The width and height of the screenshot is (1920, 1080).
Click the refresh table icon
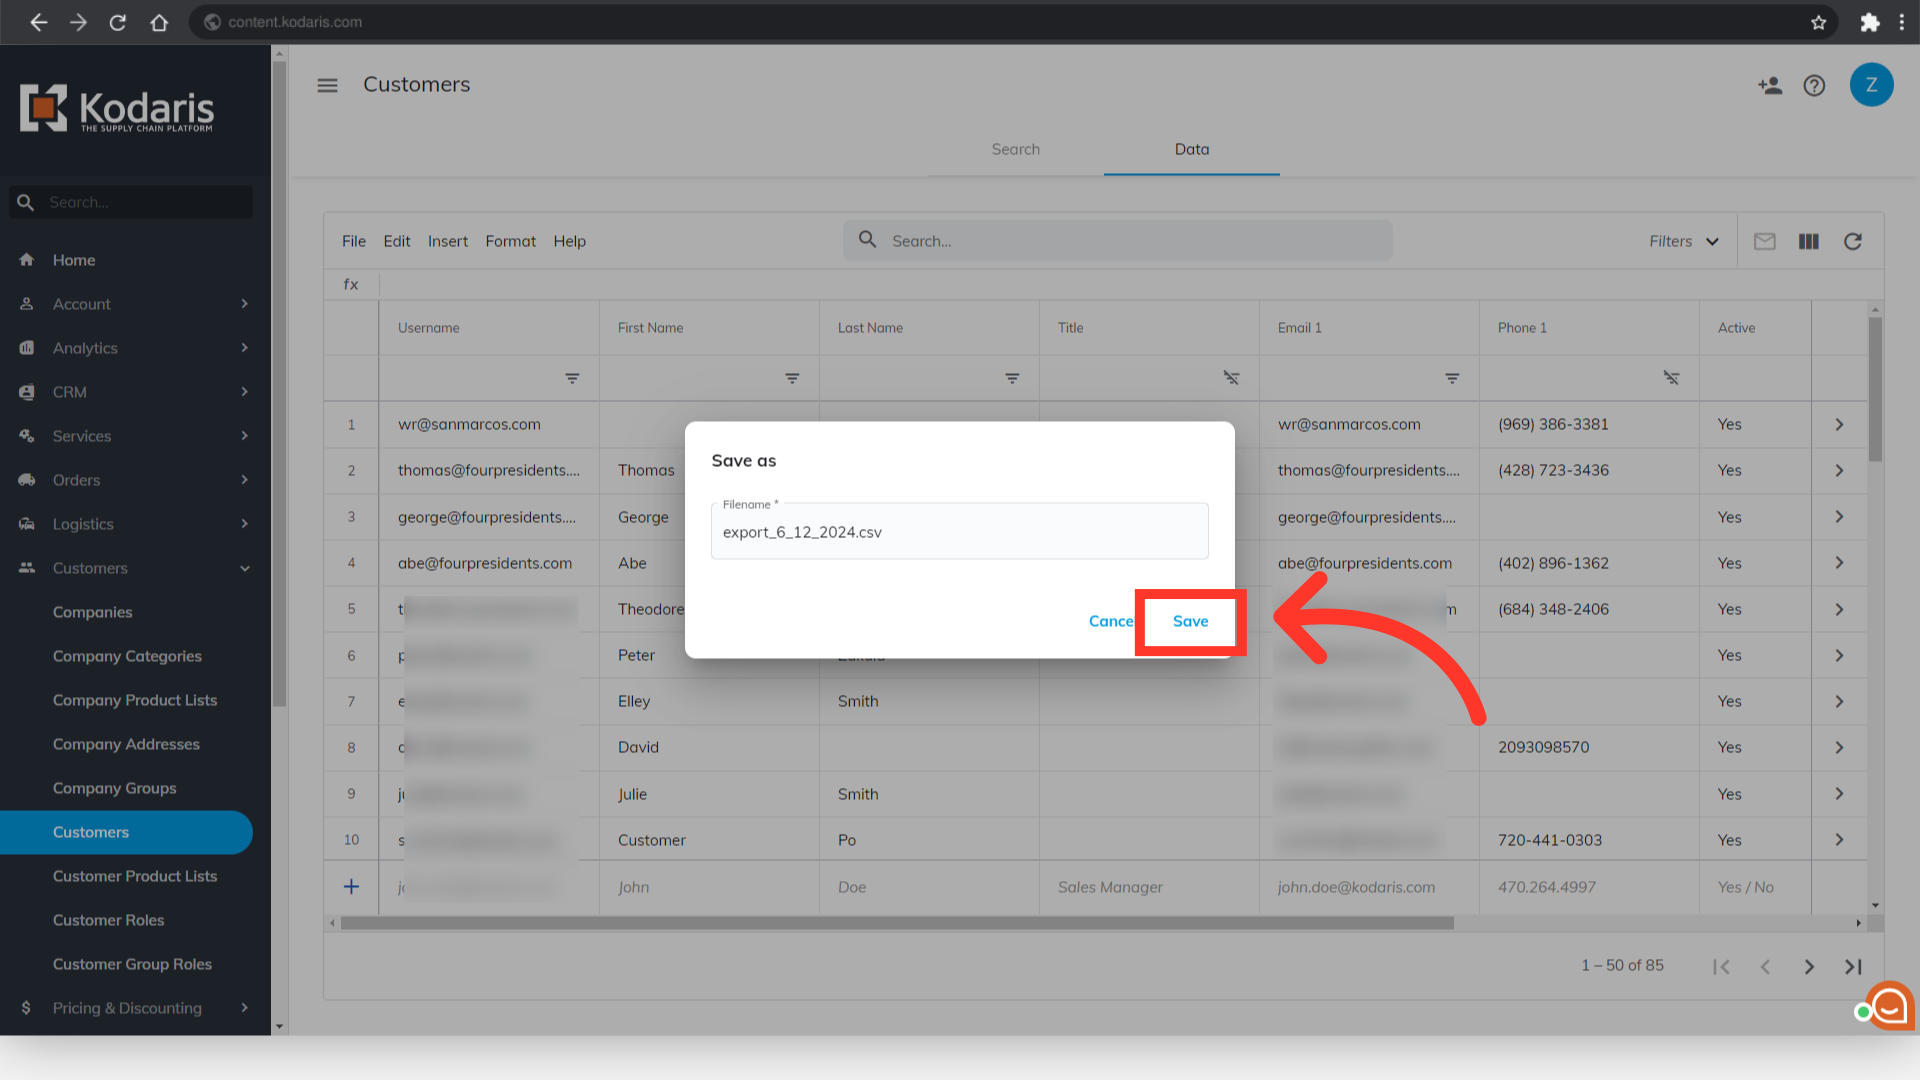pos(1852,241)
